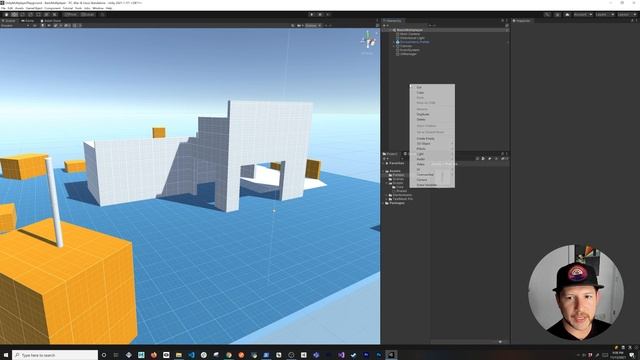Select the Rect transform tool

(38, 15)
